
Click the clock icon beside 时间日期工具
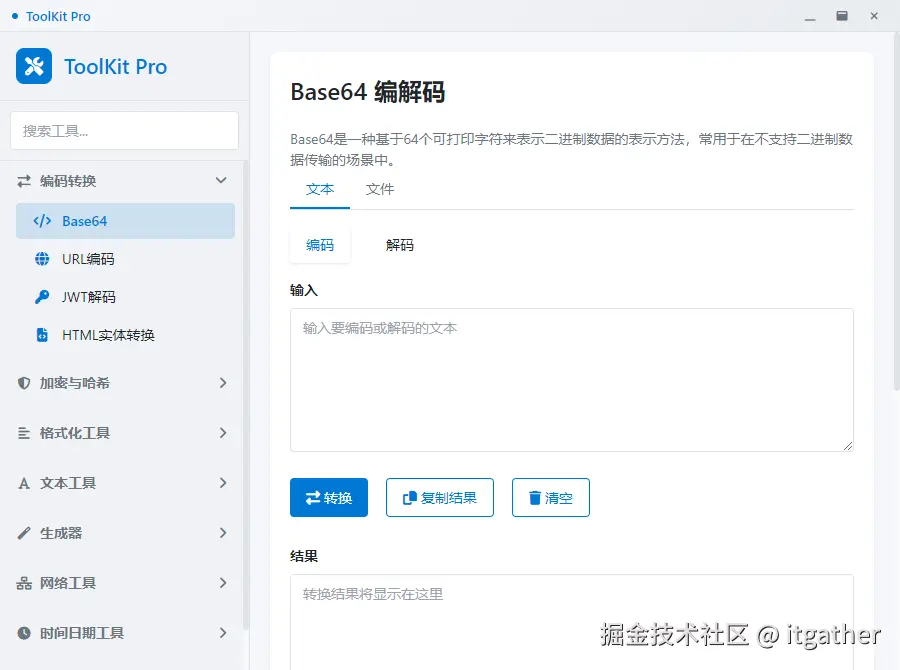tap(24, 633)
